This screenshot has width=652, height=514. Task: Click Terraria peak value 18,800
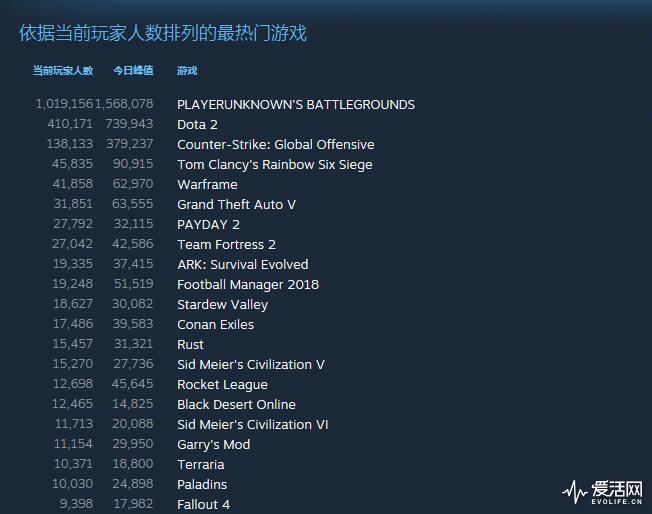coord(133,464)
